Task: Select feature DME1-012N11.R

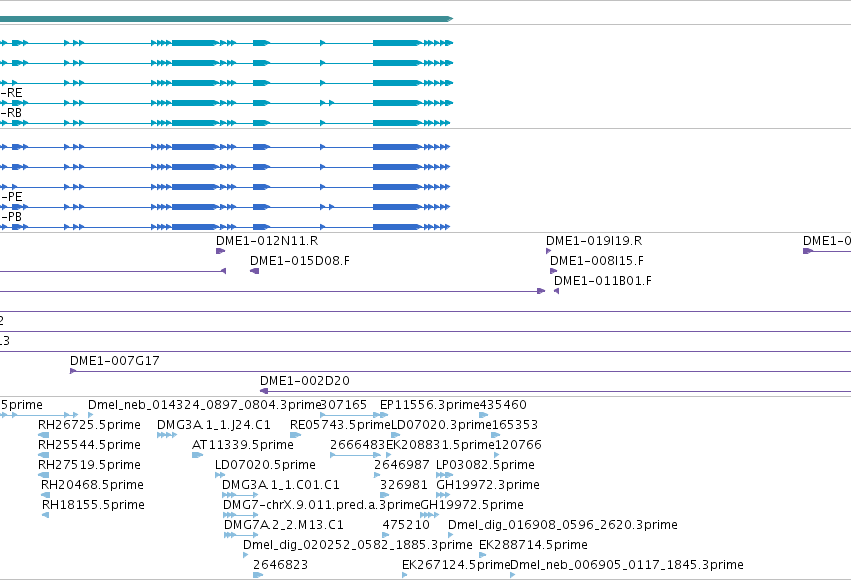Action: pos(267,241)
